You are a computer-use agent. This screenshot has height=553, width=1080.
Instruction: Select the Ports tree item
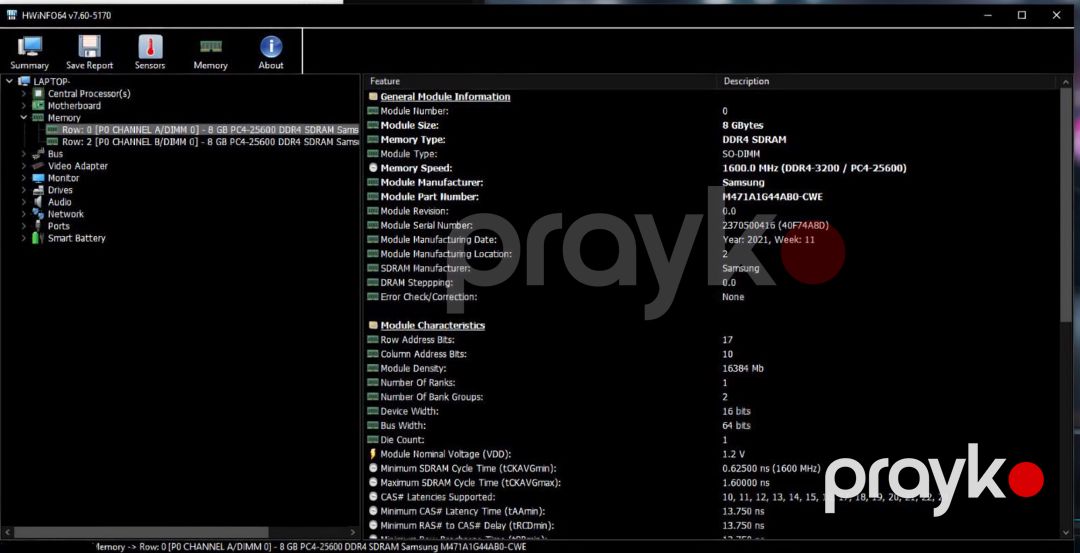point(59,226)
